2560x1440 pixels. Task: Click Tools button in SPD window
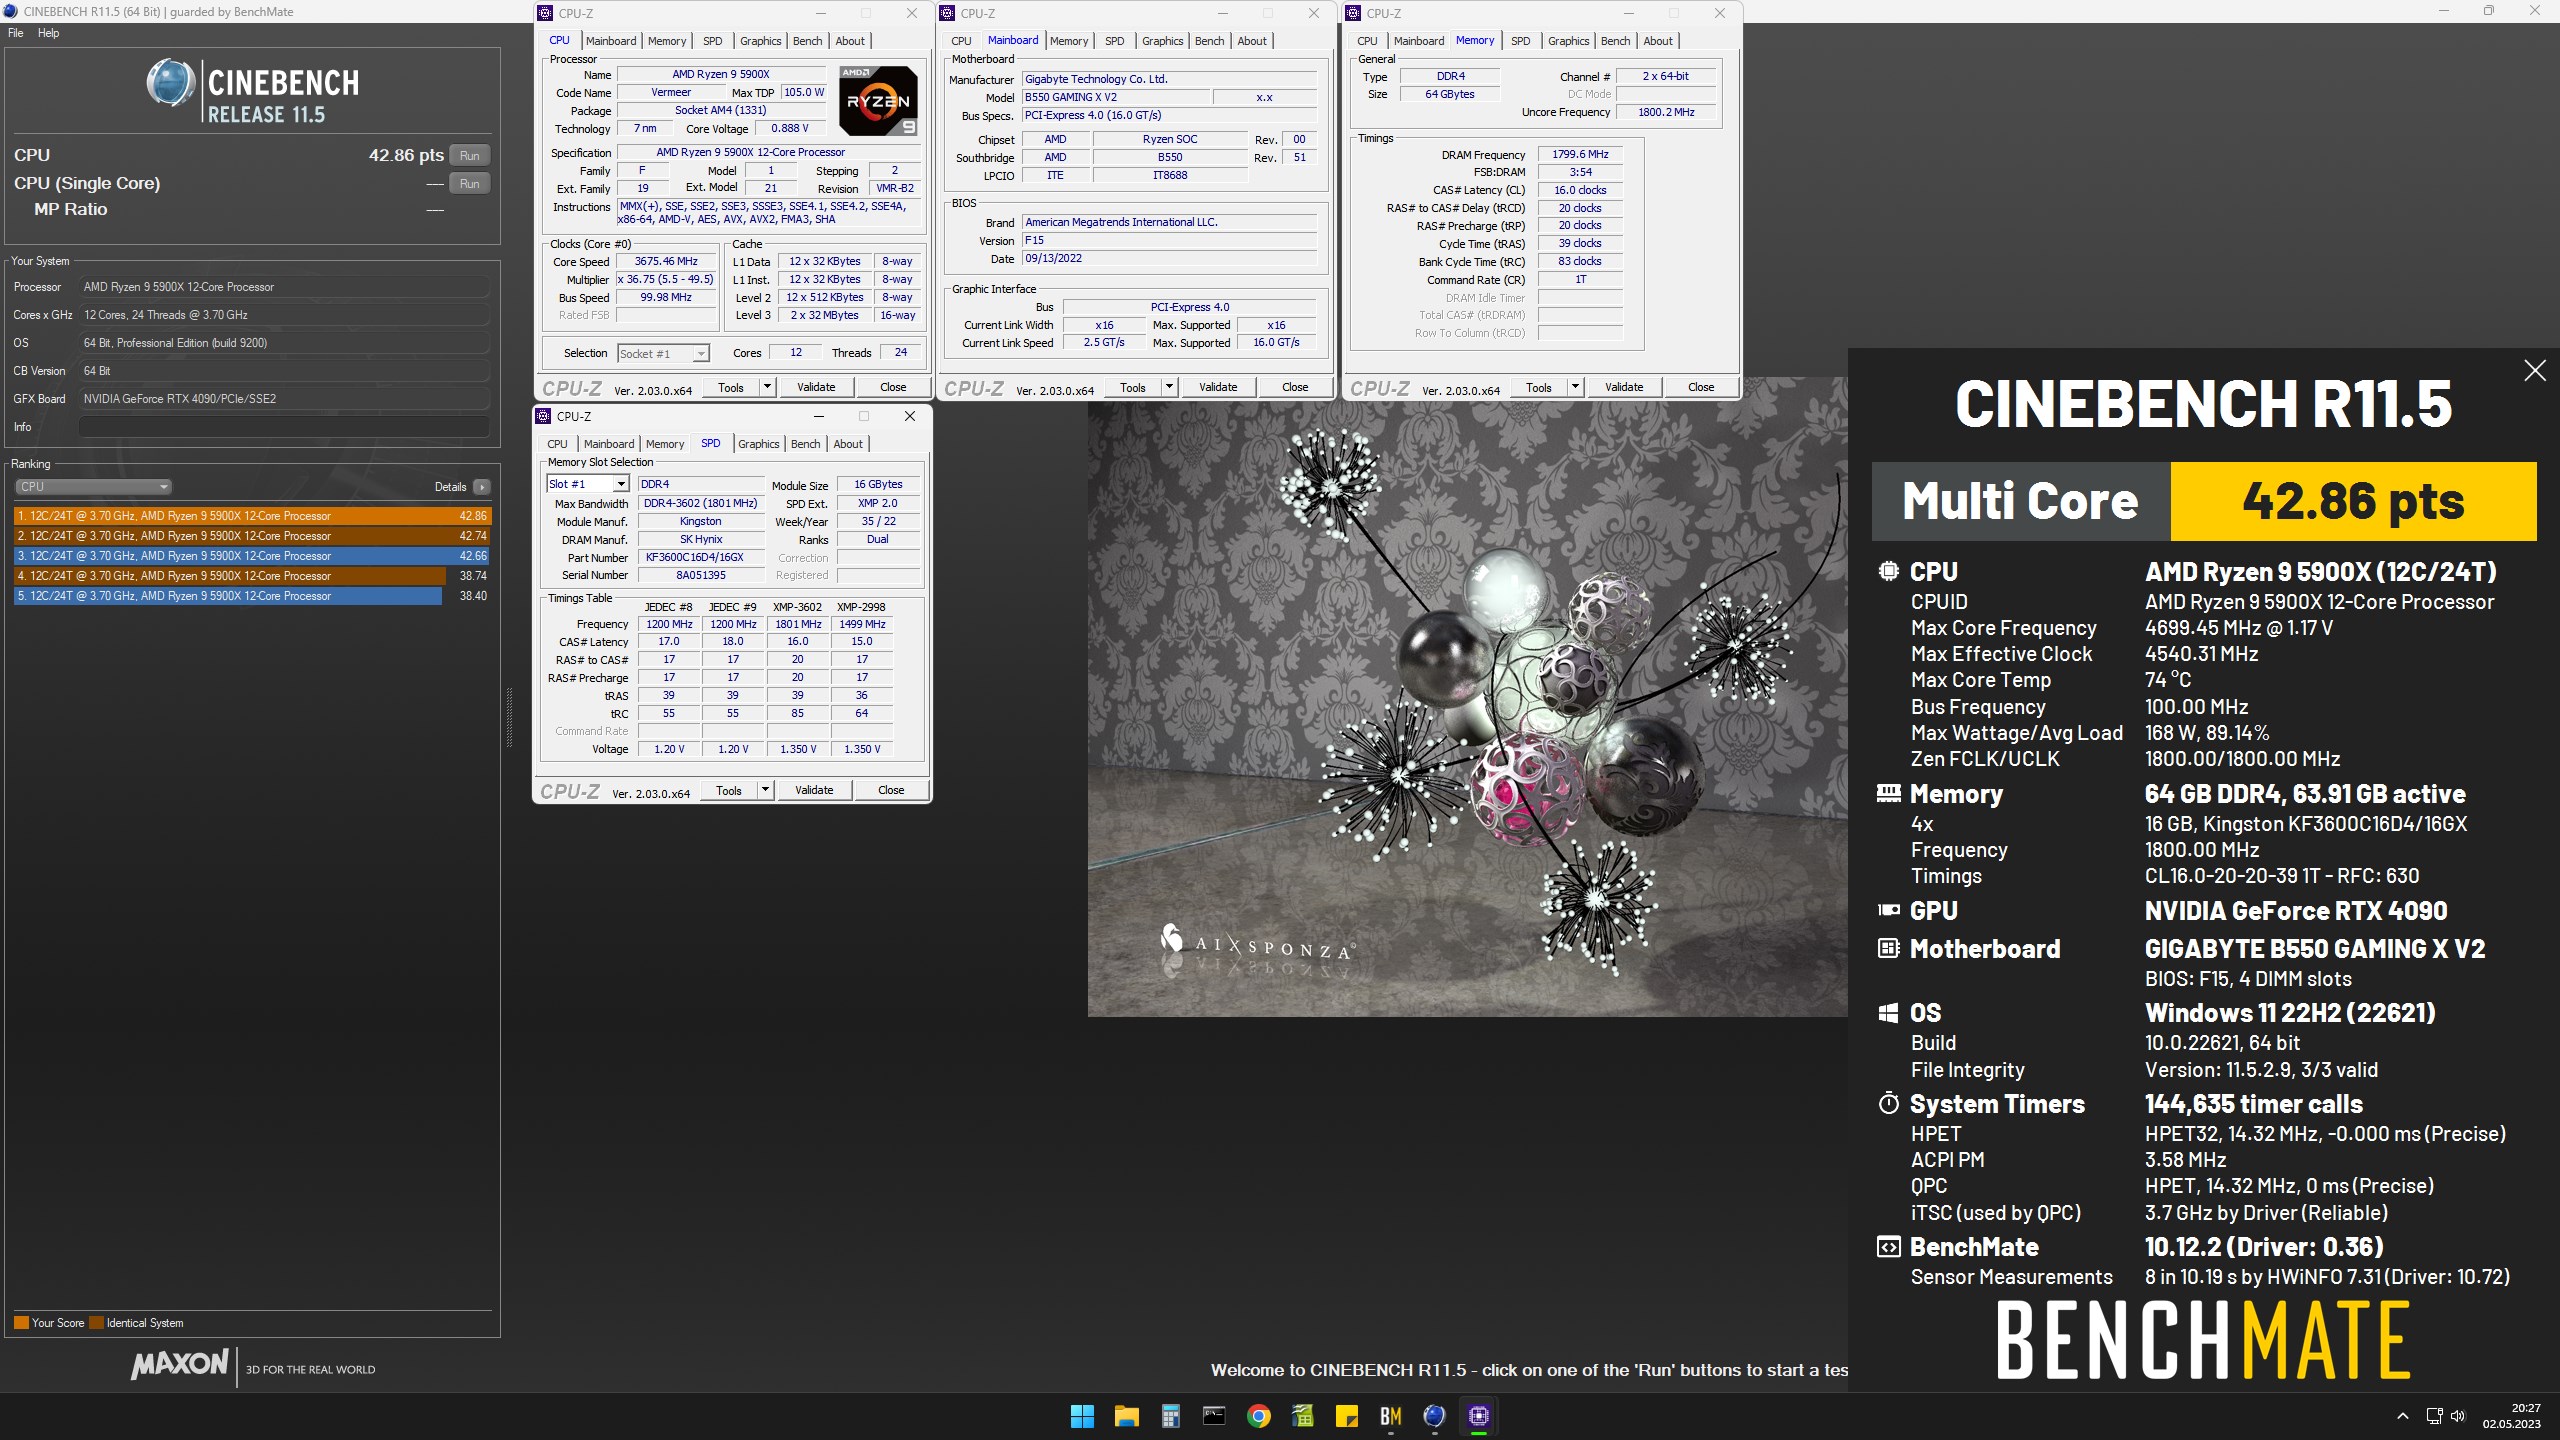pos(729,790)
